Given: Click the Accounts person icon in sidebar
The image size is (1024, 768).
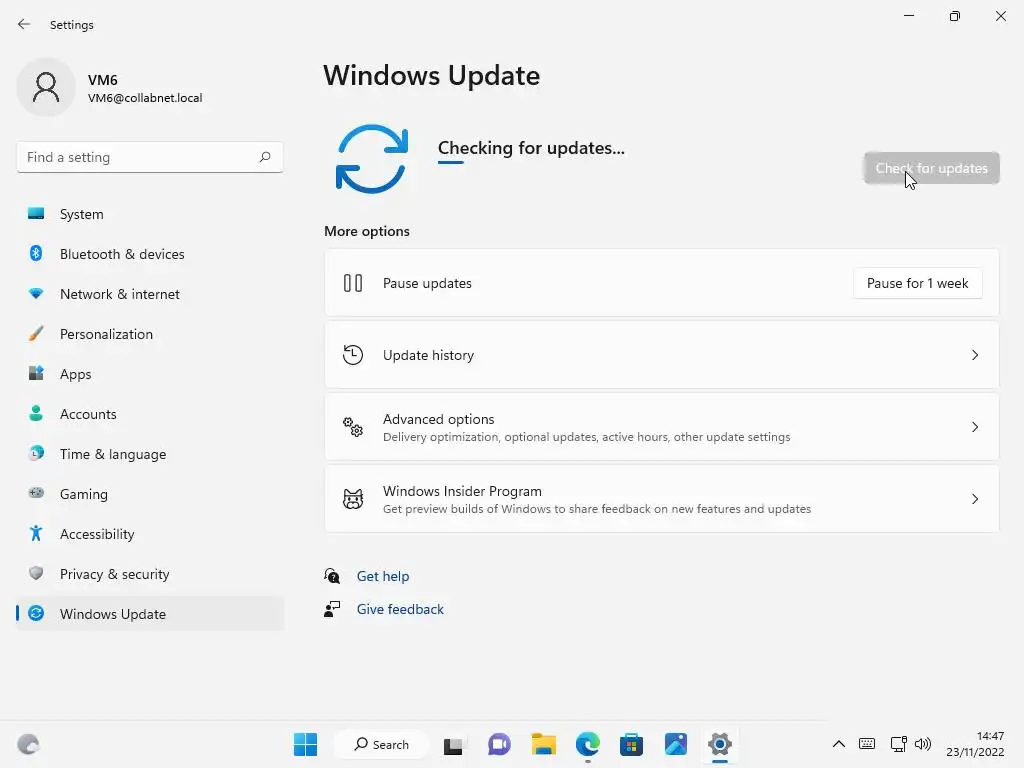Looking at the screenshot, I should [x=36, y=413].
